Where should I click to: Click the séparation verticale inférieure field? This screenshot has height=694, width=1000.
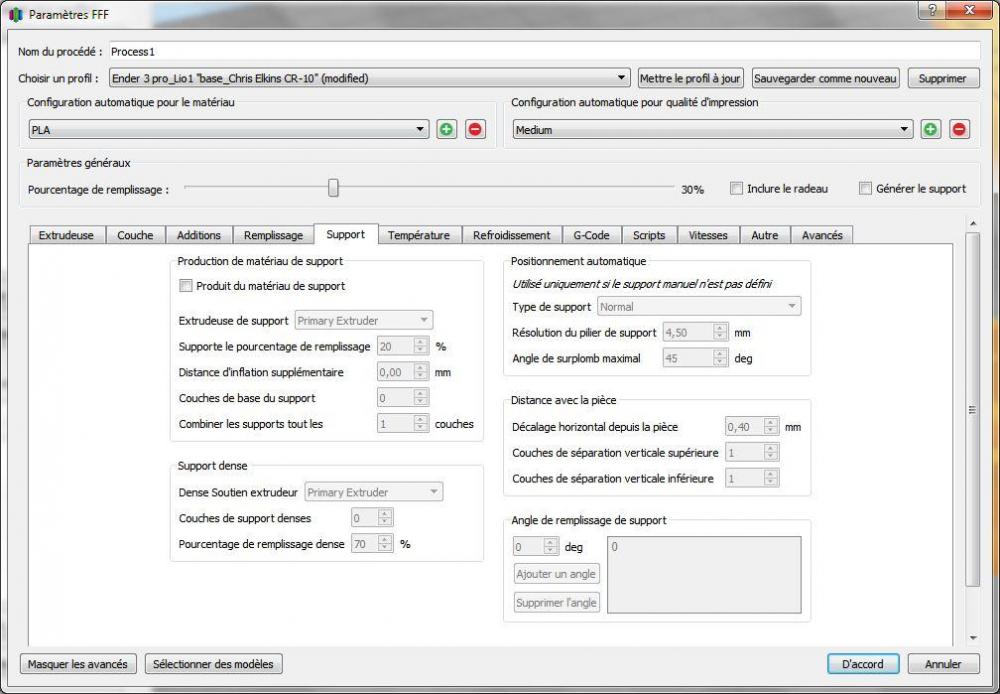(752, 478)
